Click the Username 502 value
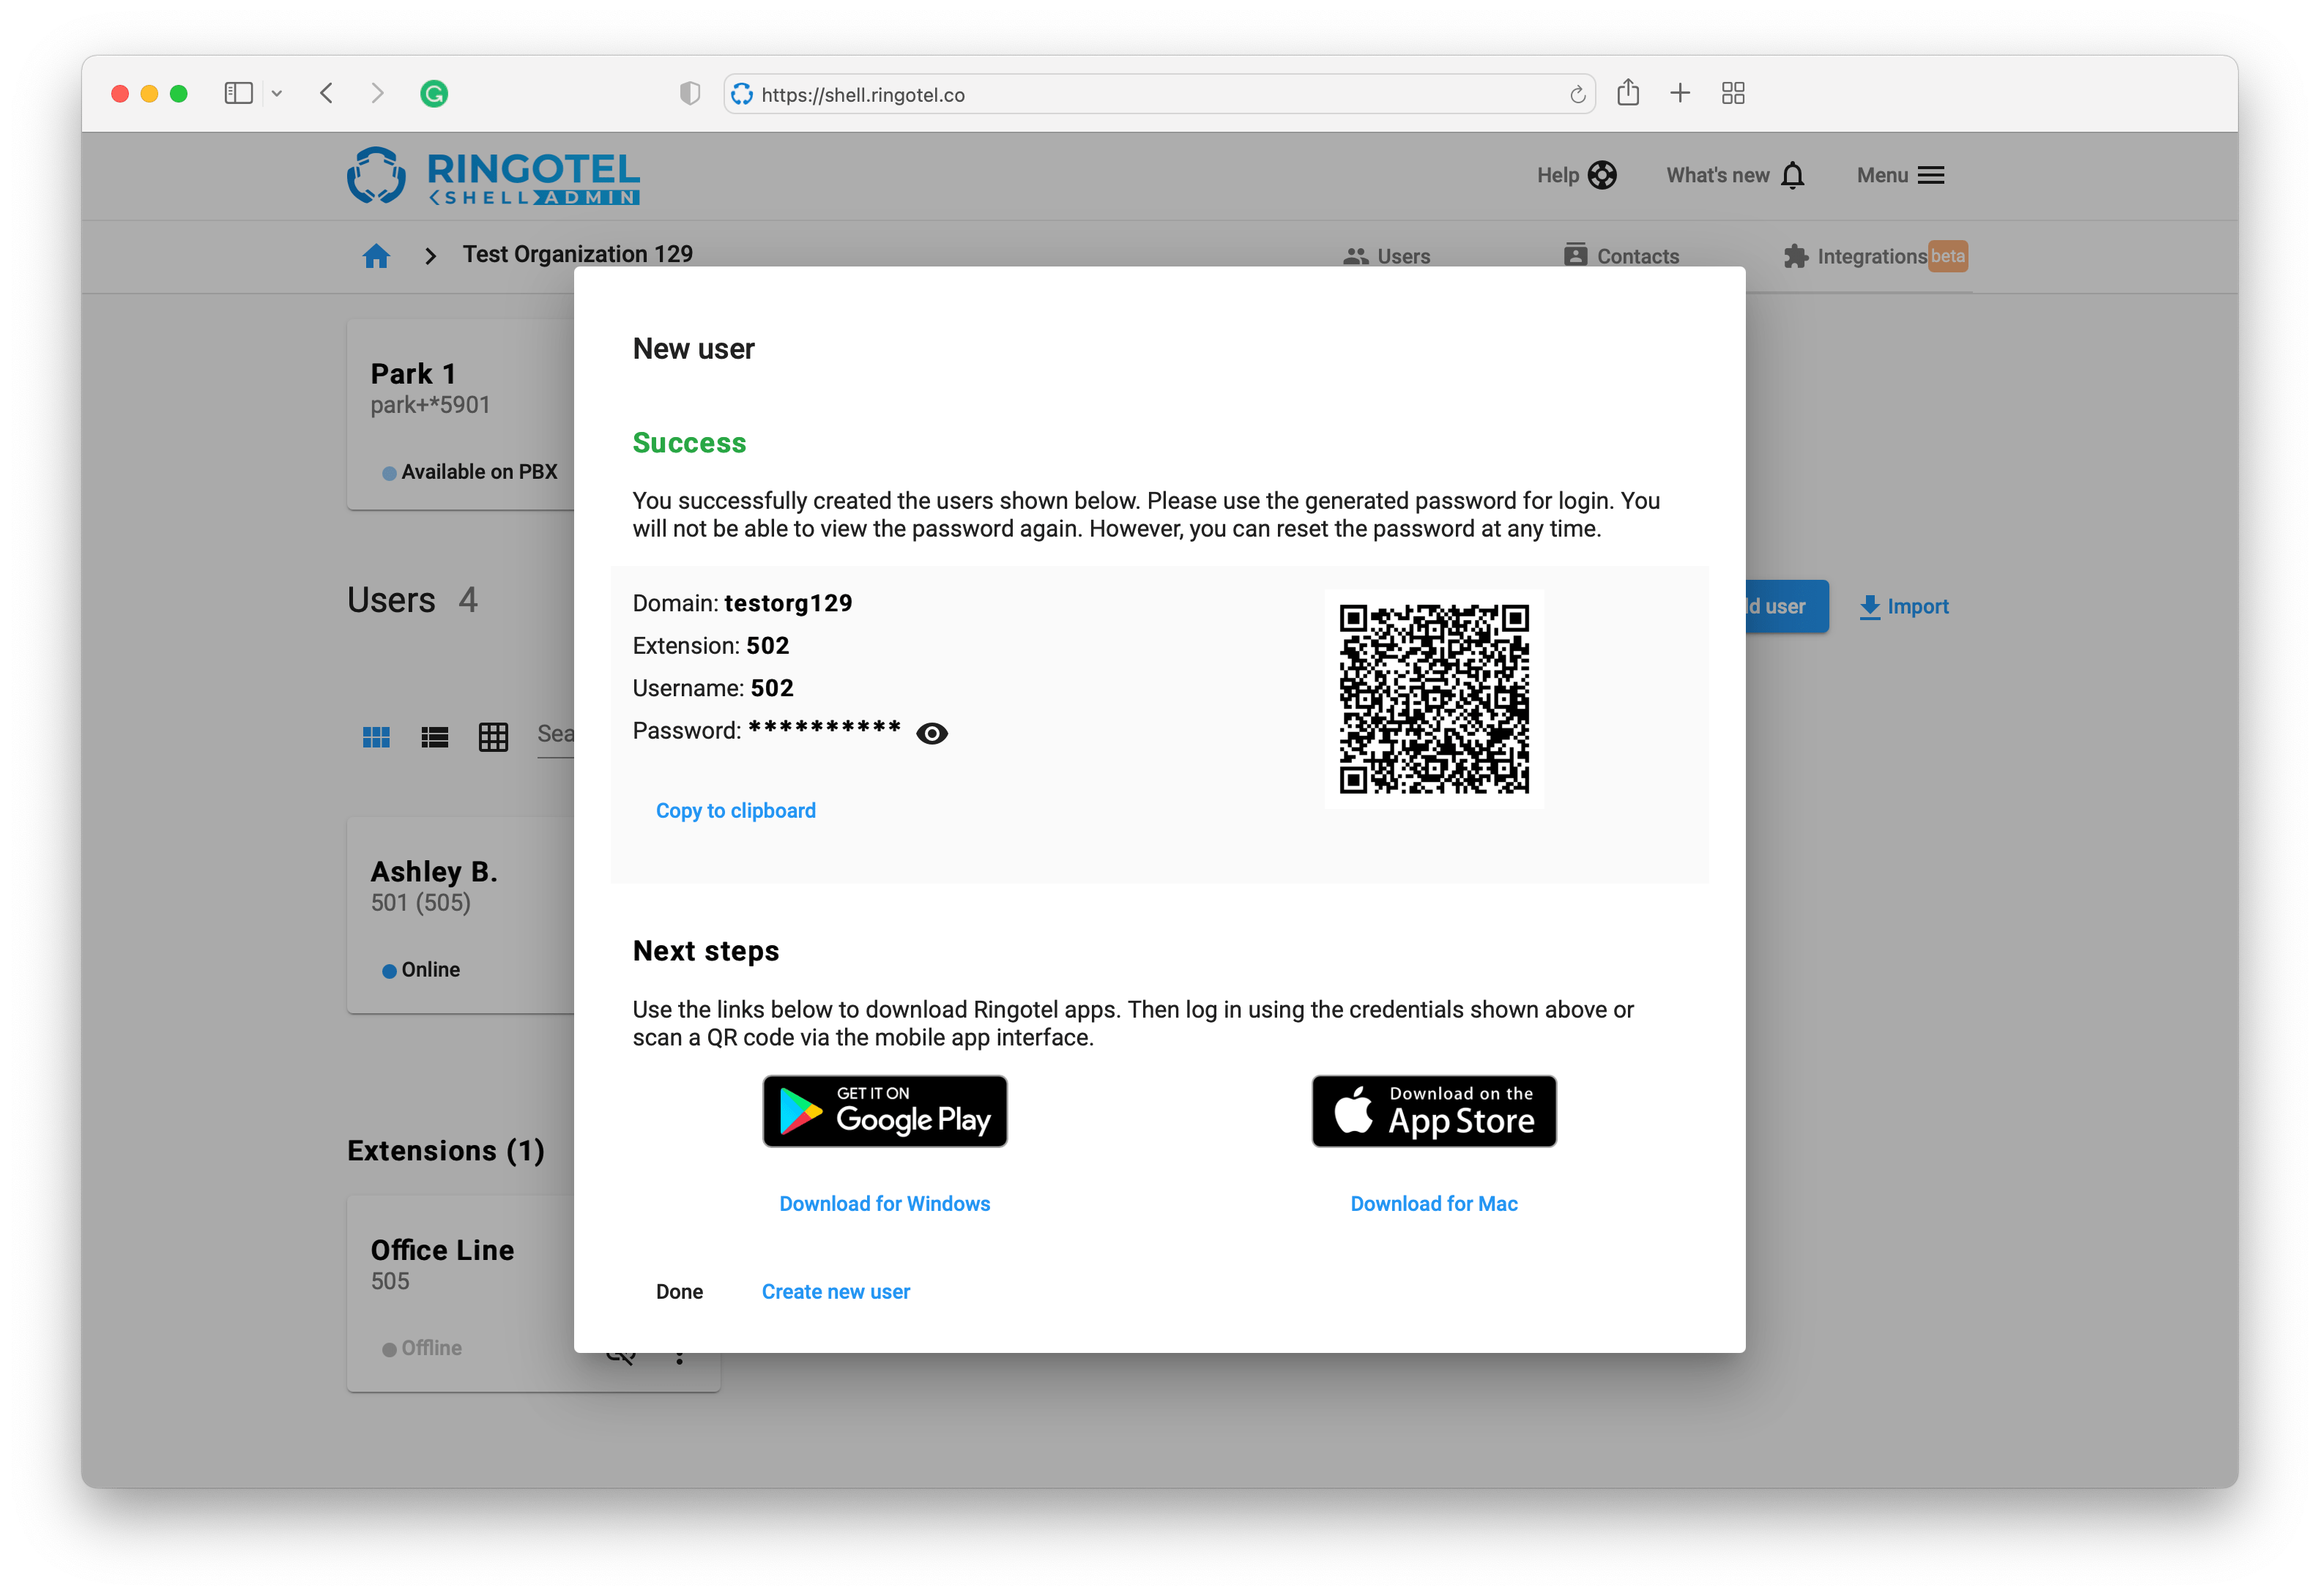2320x1596 pixels. click(x=771, y=687)
